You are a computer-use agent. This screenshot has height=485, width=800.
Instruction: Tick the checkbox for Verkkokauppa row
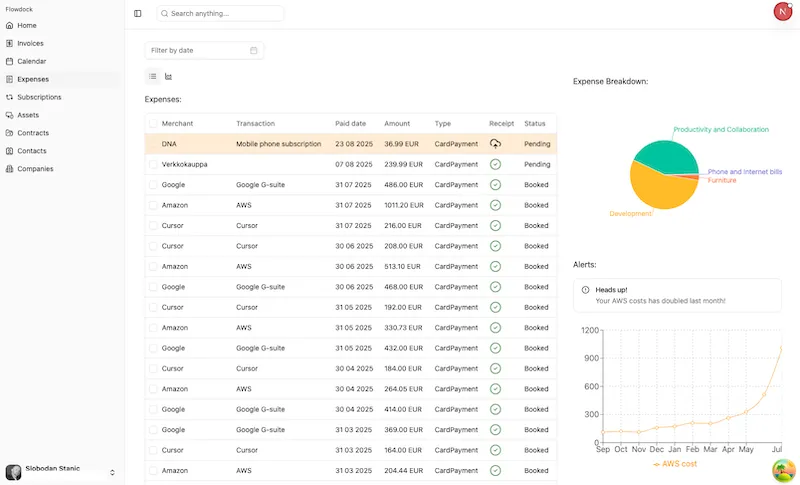(153, 164)
